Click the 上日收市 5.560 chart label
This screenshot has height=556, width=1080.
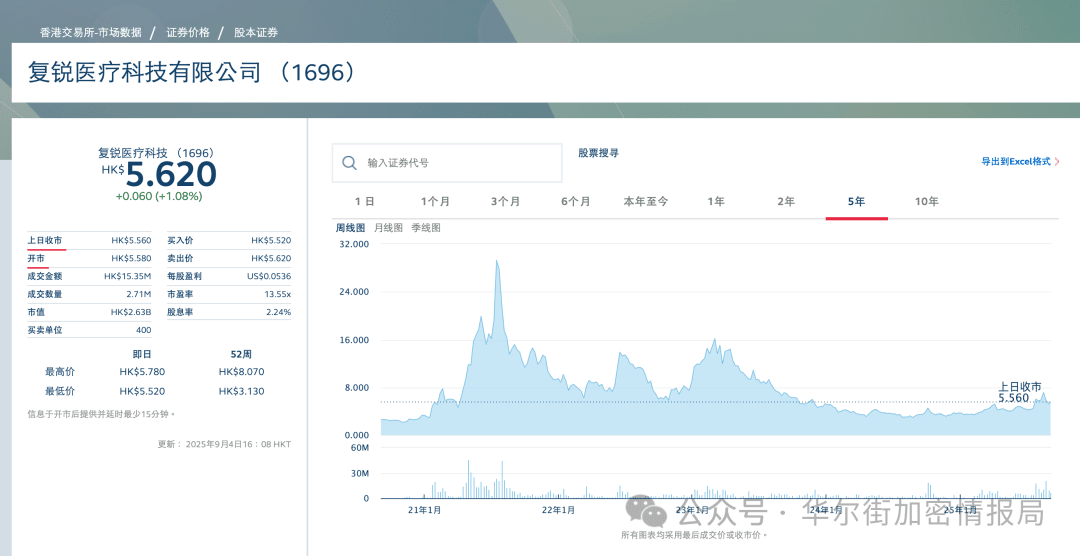click(x=1019, y=393)
